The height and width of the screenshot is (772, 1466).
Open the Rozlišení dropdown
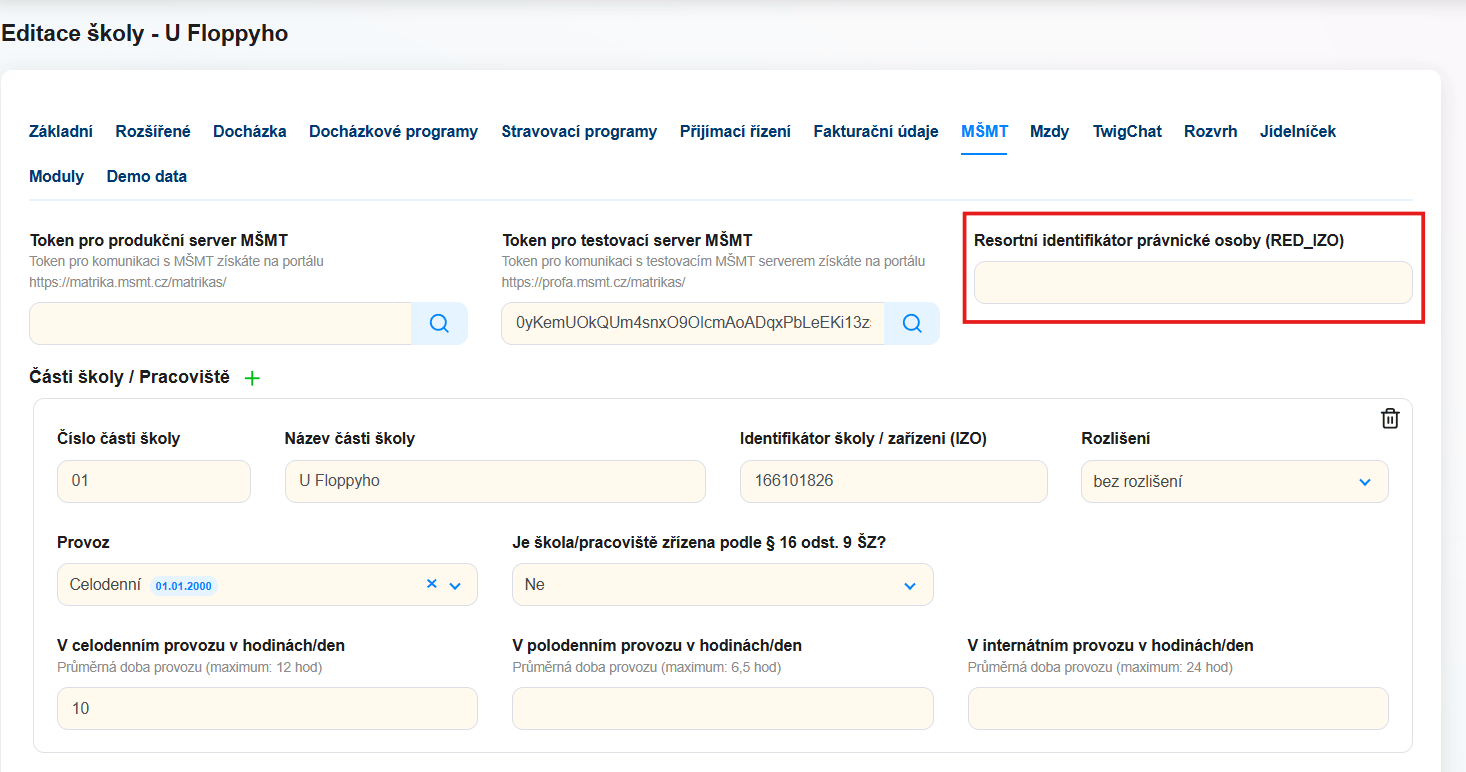(1234, 481)
